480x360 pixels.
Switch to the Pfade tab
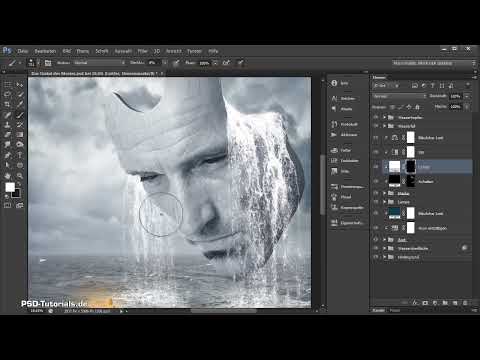pos(395,310)
